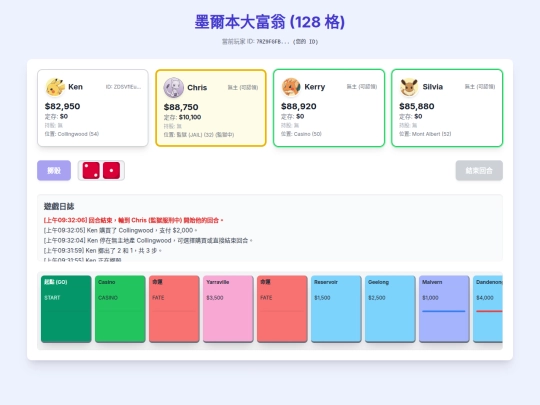The image size is (540, 405).
Task: Select Kerry's player card
Action: pyautogui.click(x=329, y=108)
